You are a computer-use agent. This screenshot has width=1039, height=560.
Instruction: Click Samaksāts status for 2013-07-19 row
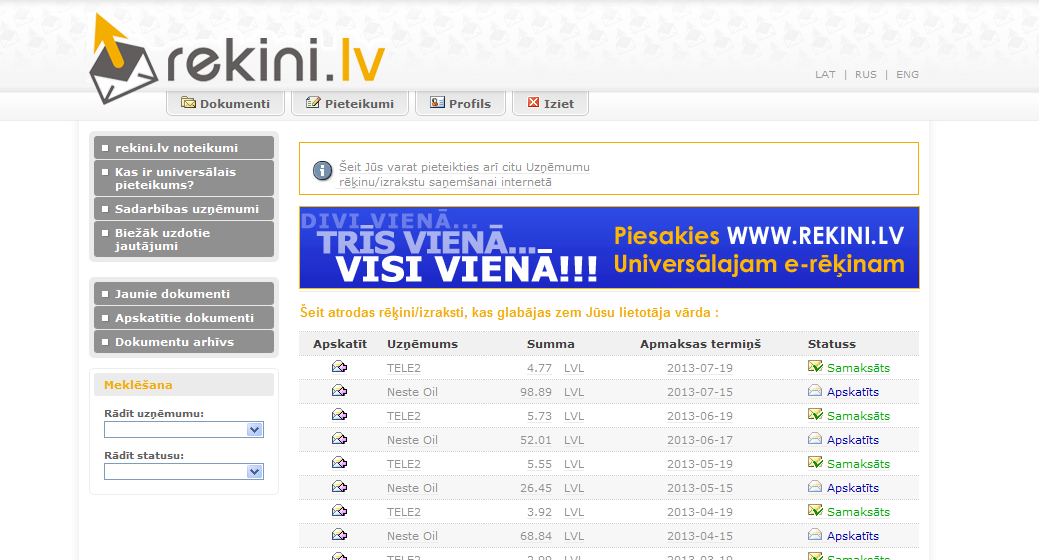pyautogui.click(x=858, y=368)
